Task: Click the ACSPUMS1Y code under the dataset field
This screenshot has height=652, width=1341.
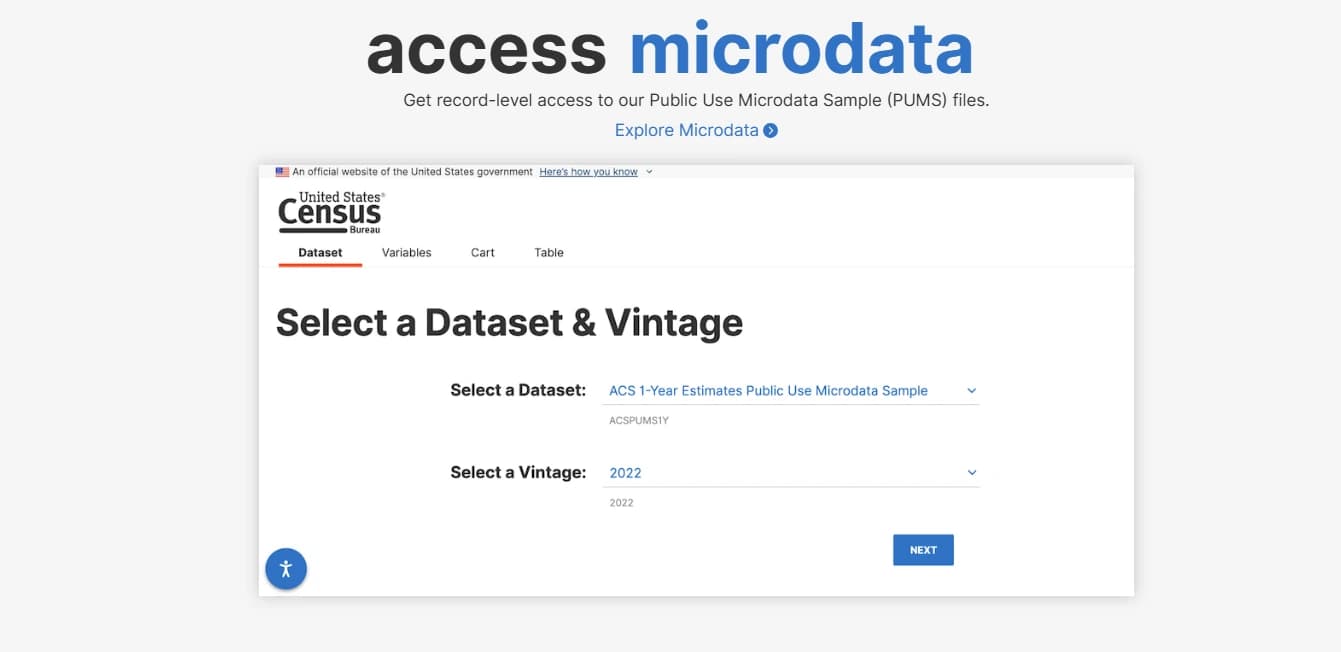Action: pos(639,421)
